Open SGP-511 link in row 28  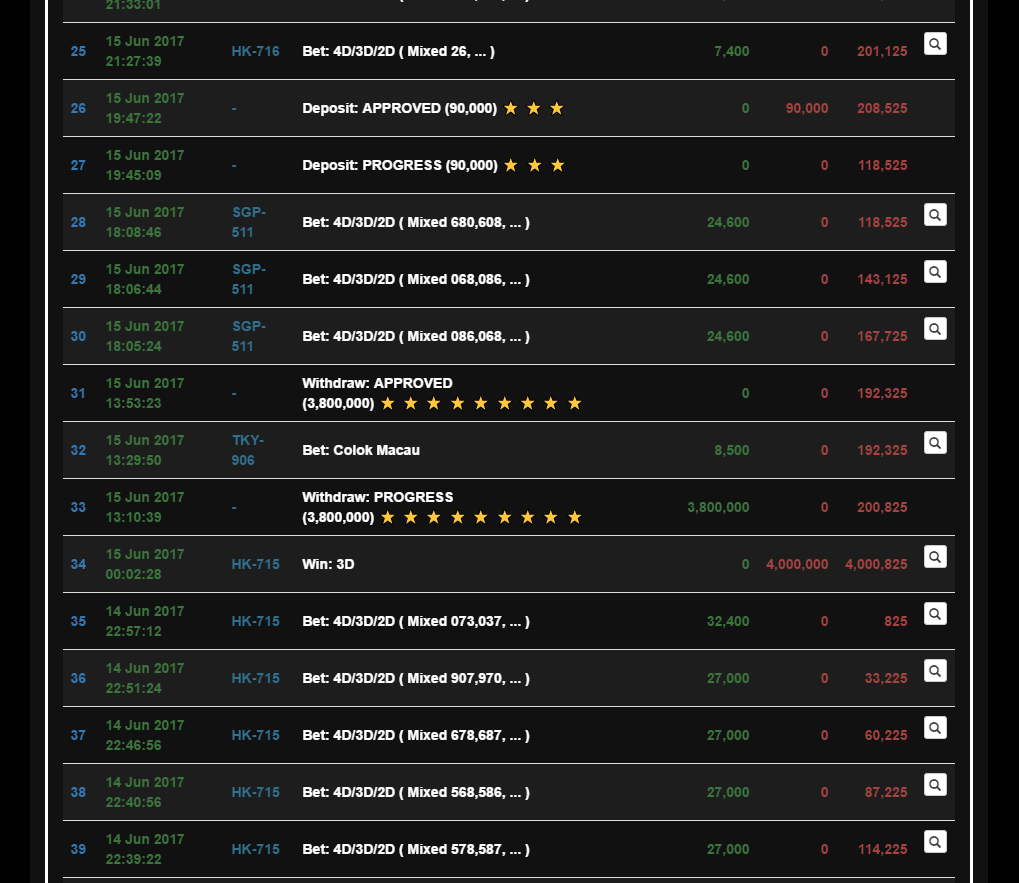248,222
